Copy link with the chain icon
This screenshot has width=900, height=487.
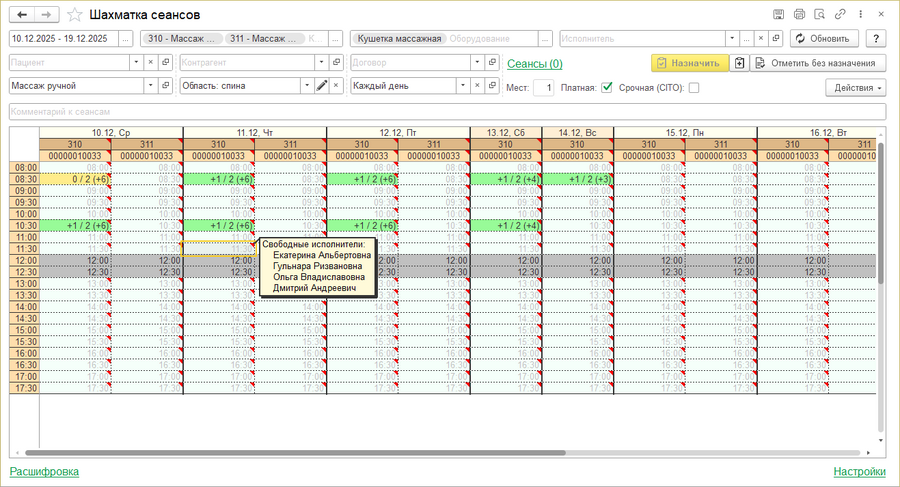(839, 15)
